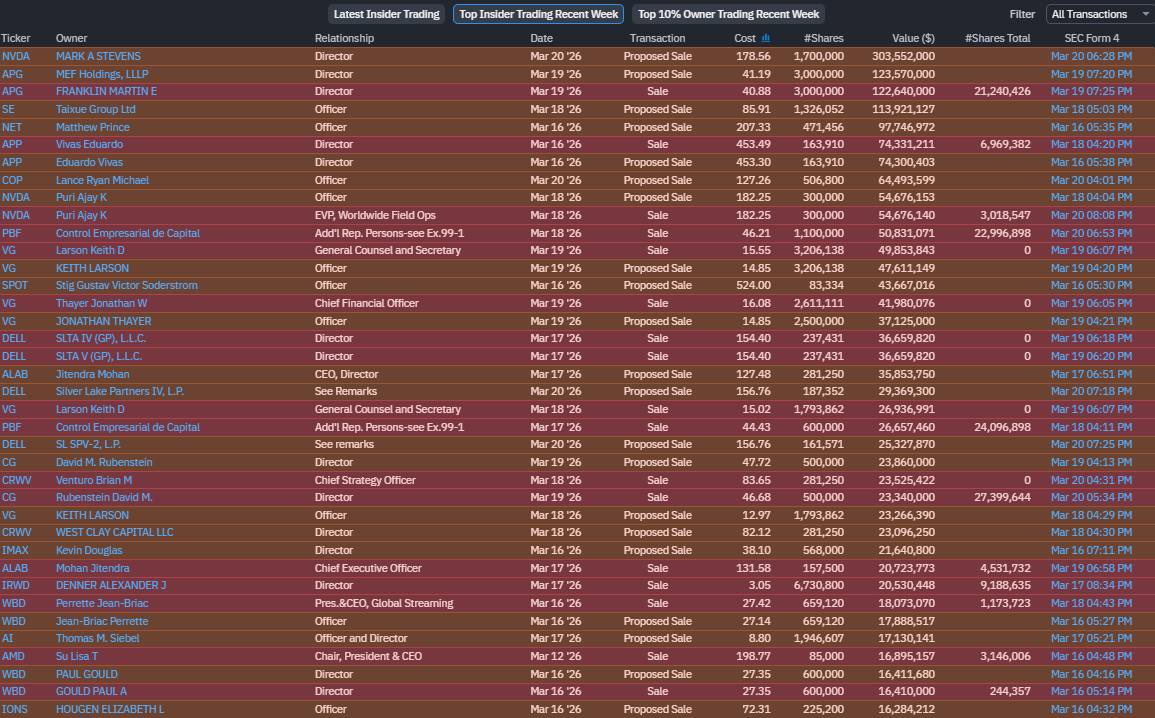Open SEC filing Mar 17 08:34 PM
The image size is (1155, 718).
pos(1092,585)
